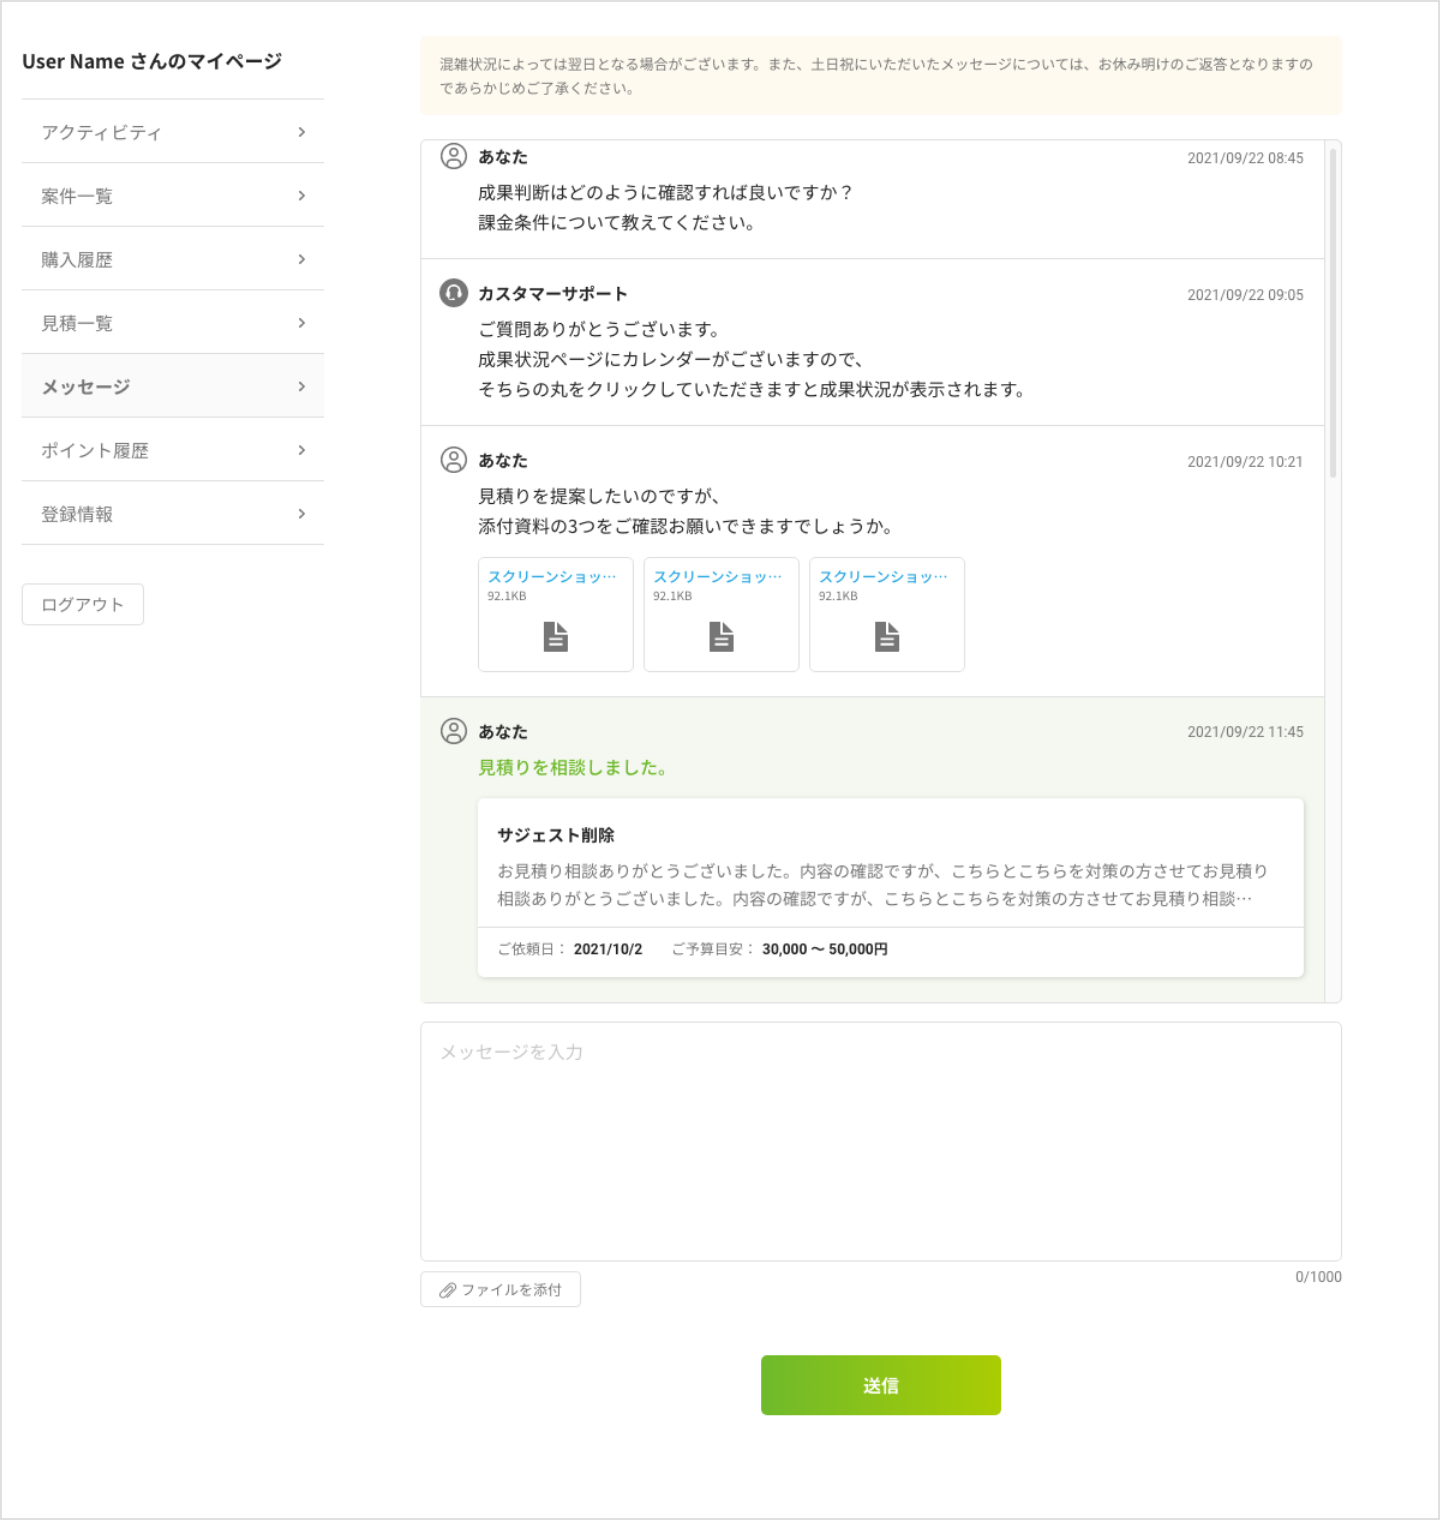Click the avatar icon beside the first あなた message

[x=453, y=156]
